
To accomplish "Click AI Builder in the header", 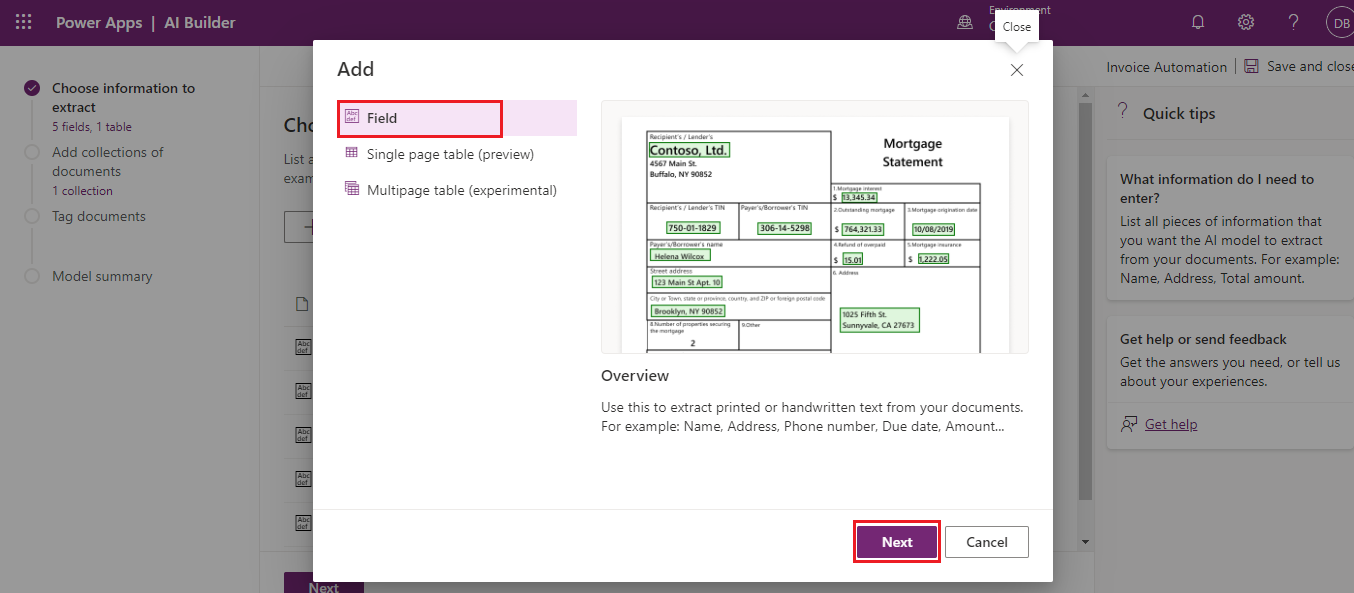I will (x=200, y=22).
